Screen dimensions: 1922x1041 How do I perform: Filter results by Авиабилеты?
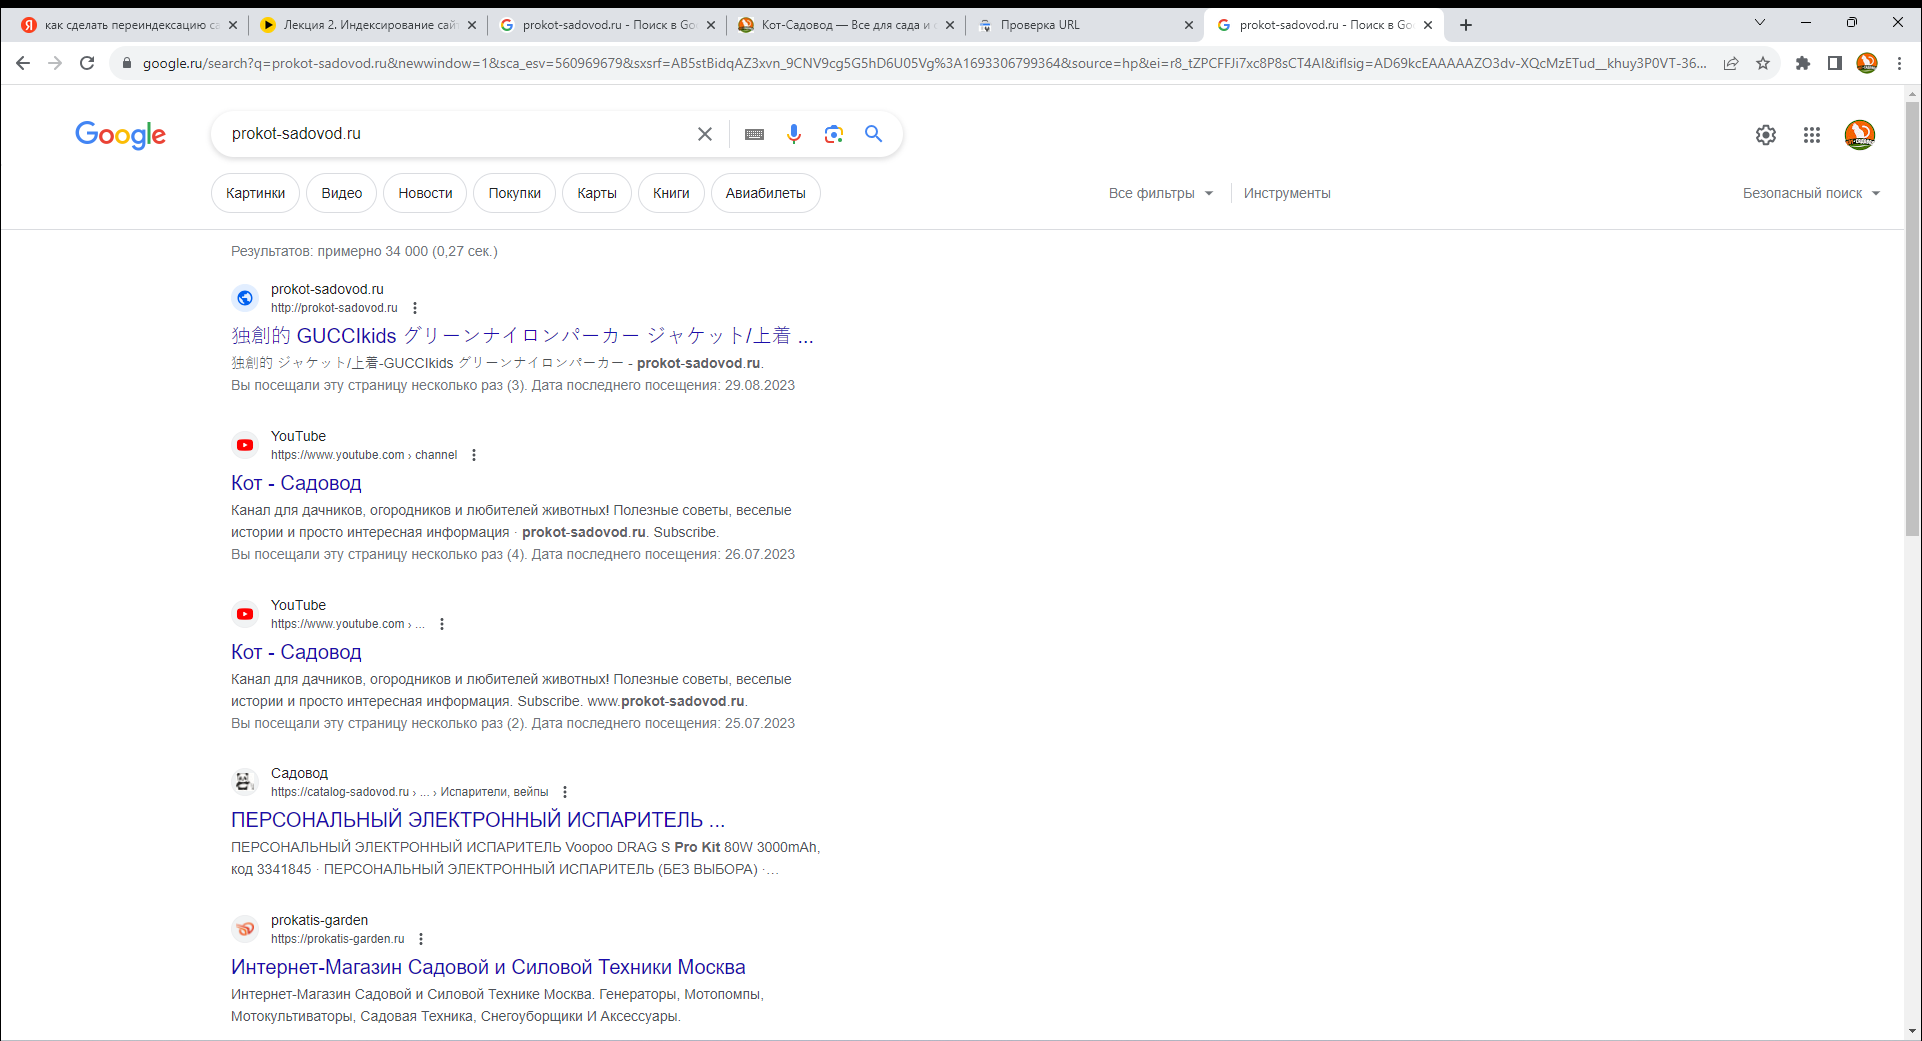click(x=766, y=193)
